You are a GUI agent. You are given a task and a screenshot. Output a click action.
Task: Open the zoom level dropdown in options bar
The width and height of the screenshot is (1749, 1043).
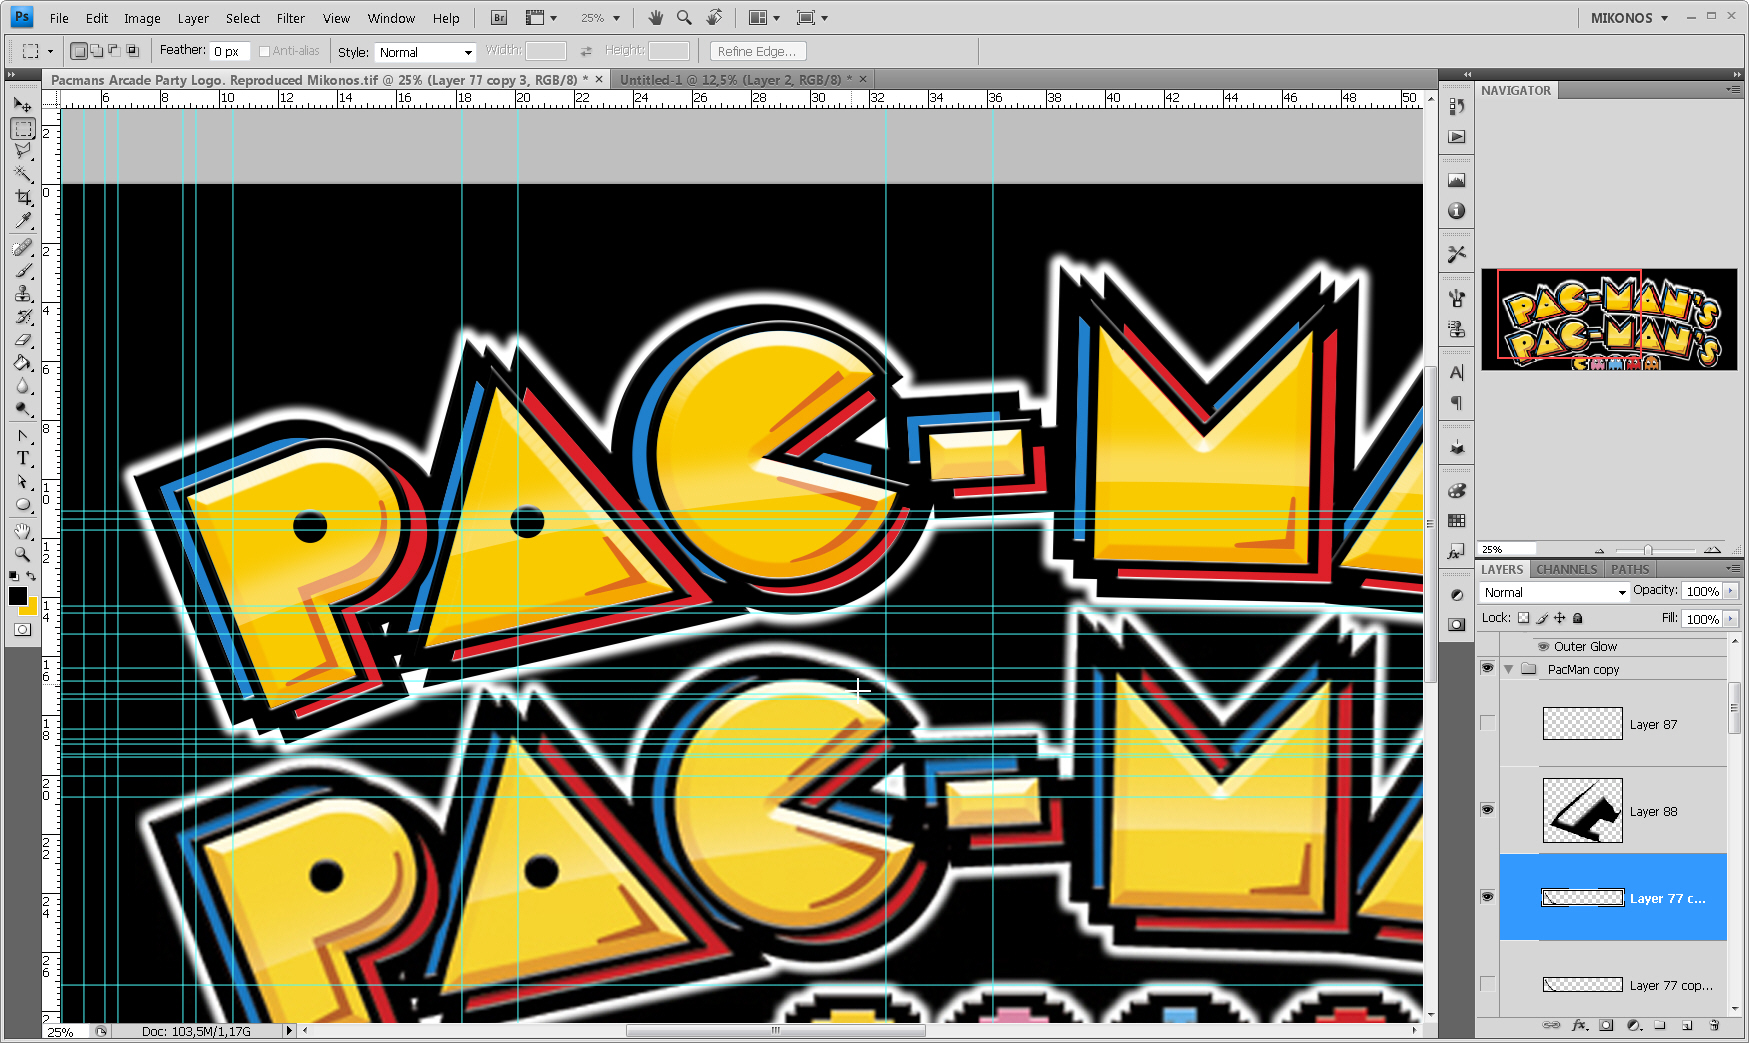pyautogui.click(x=618, y=17)
